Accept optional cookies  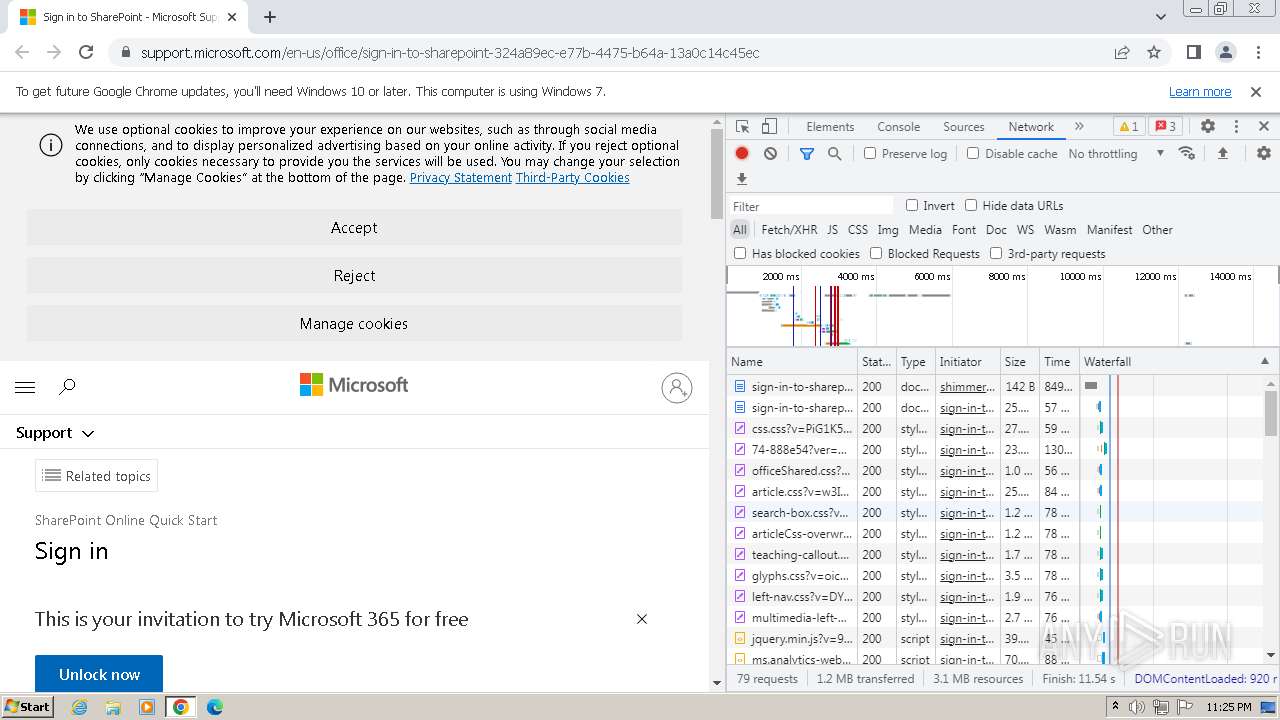(x=354, y=228)
